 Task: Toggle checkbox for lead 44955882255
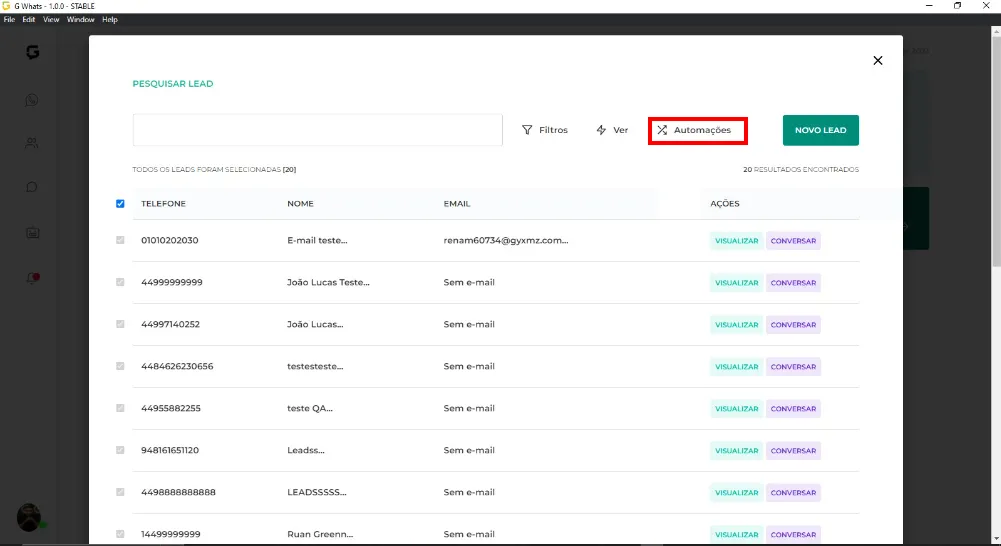(120, 408)
